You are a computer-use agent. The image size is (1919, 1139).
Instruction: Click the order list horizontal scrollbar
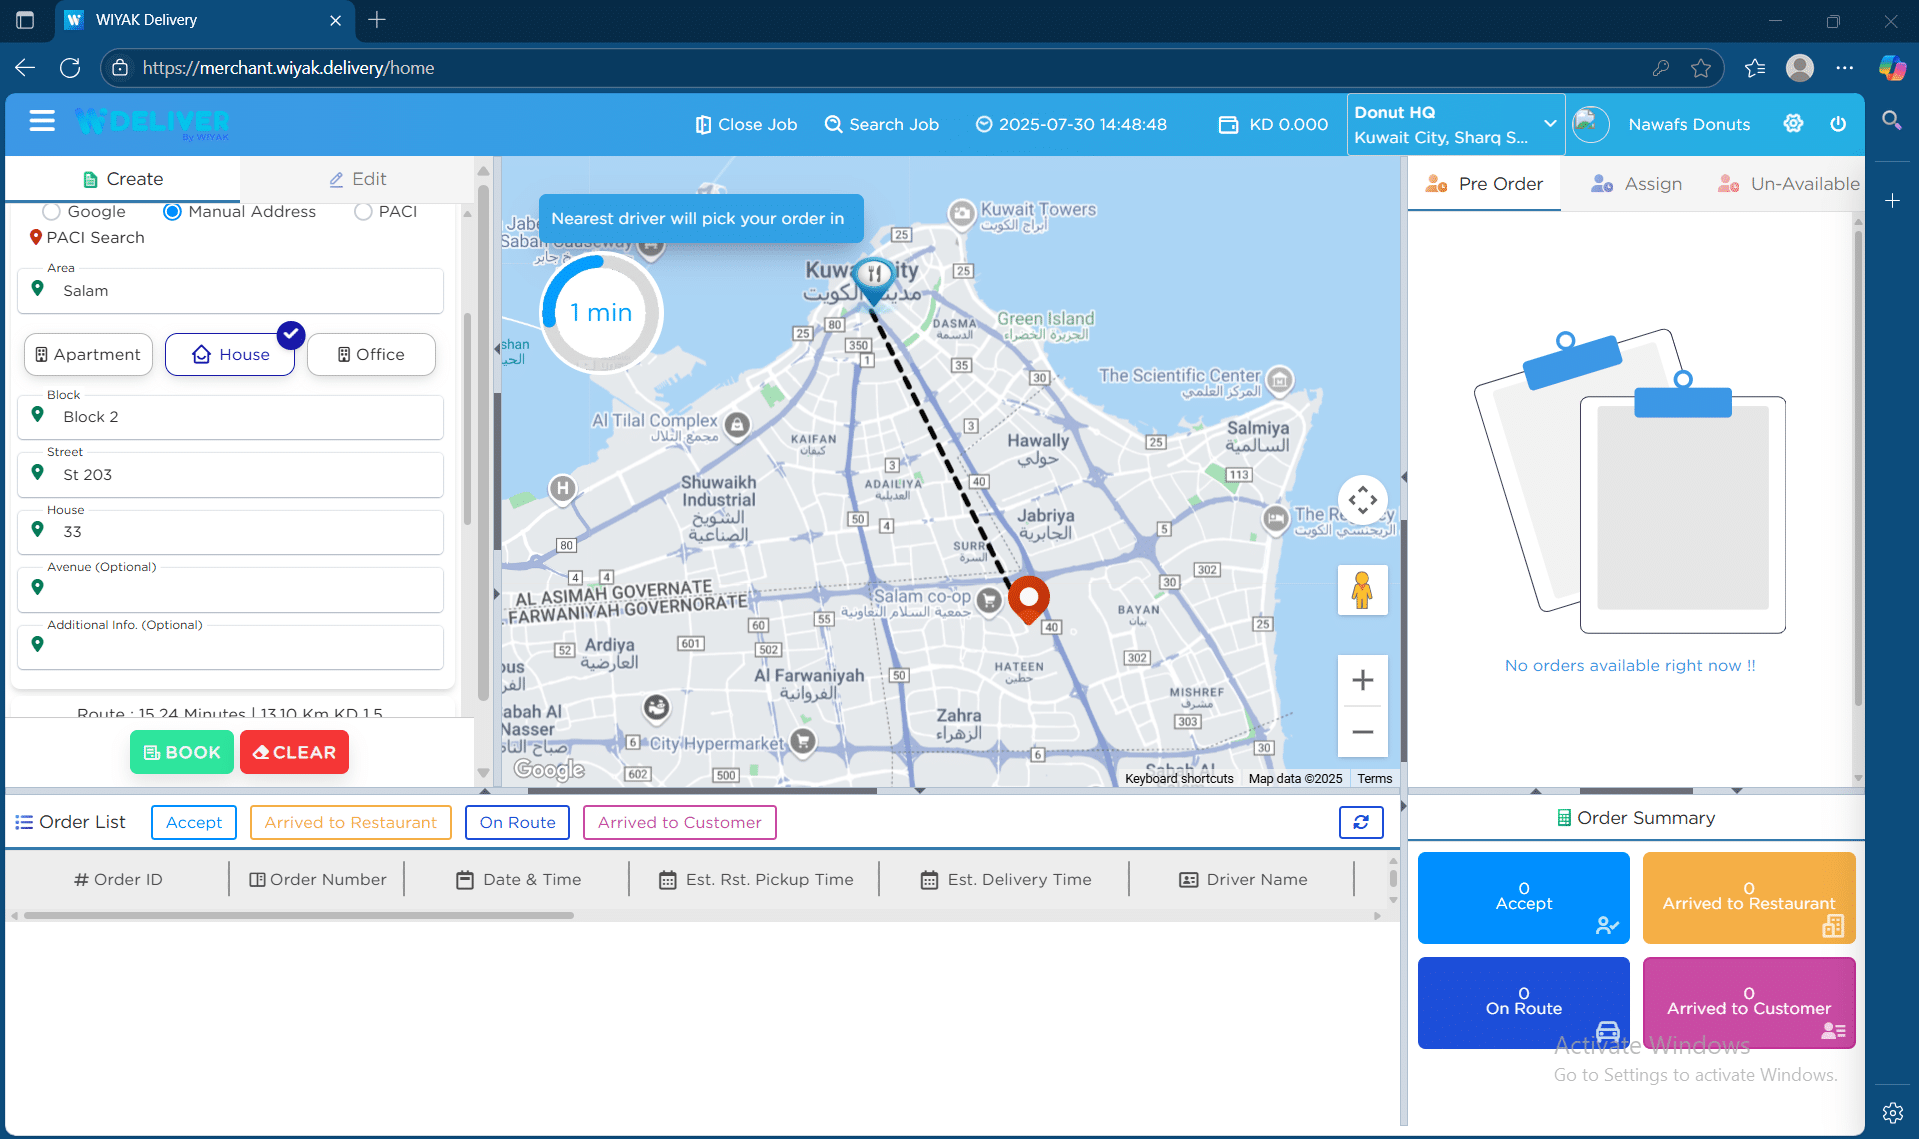pyautogui.click(x=299, y=915)
